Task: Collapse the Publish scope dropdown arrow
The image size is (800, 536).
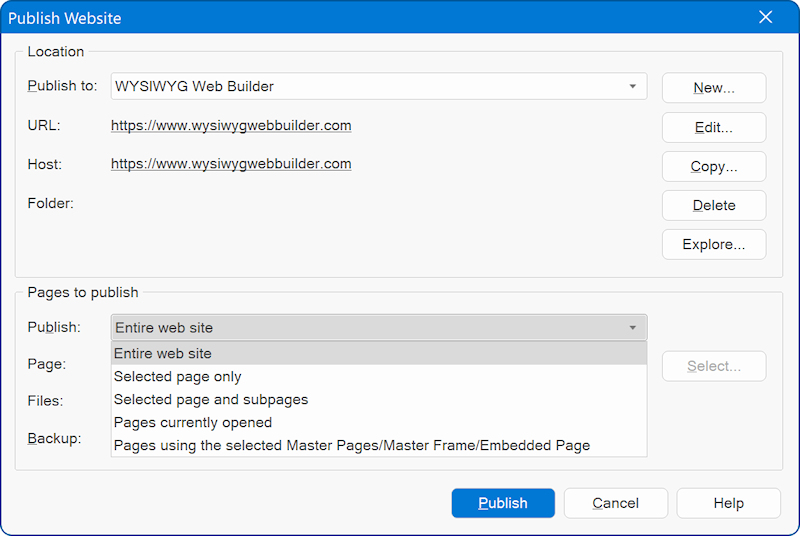Action: coord(632,328)
